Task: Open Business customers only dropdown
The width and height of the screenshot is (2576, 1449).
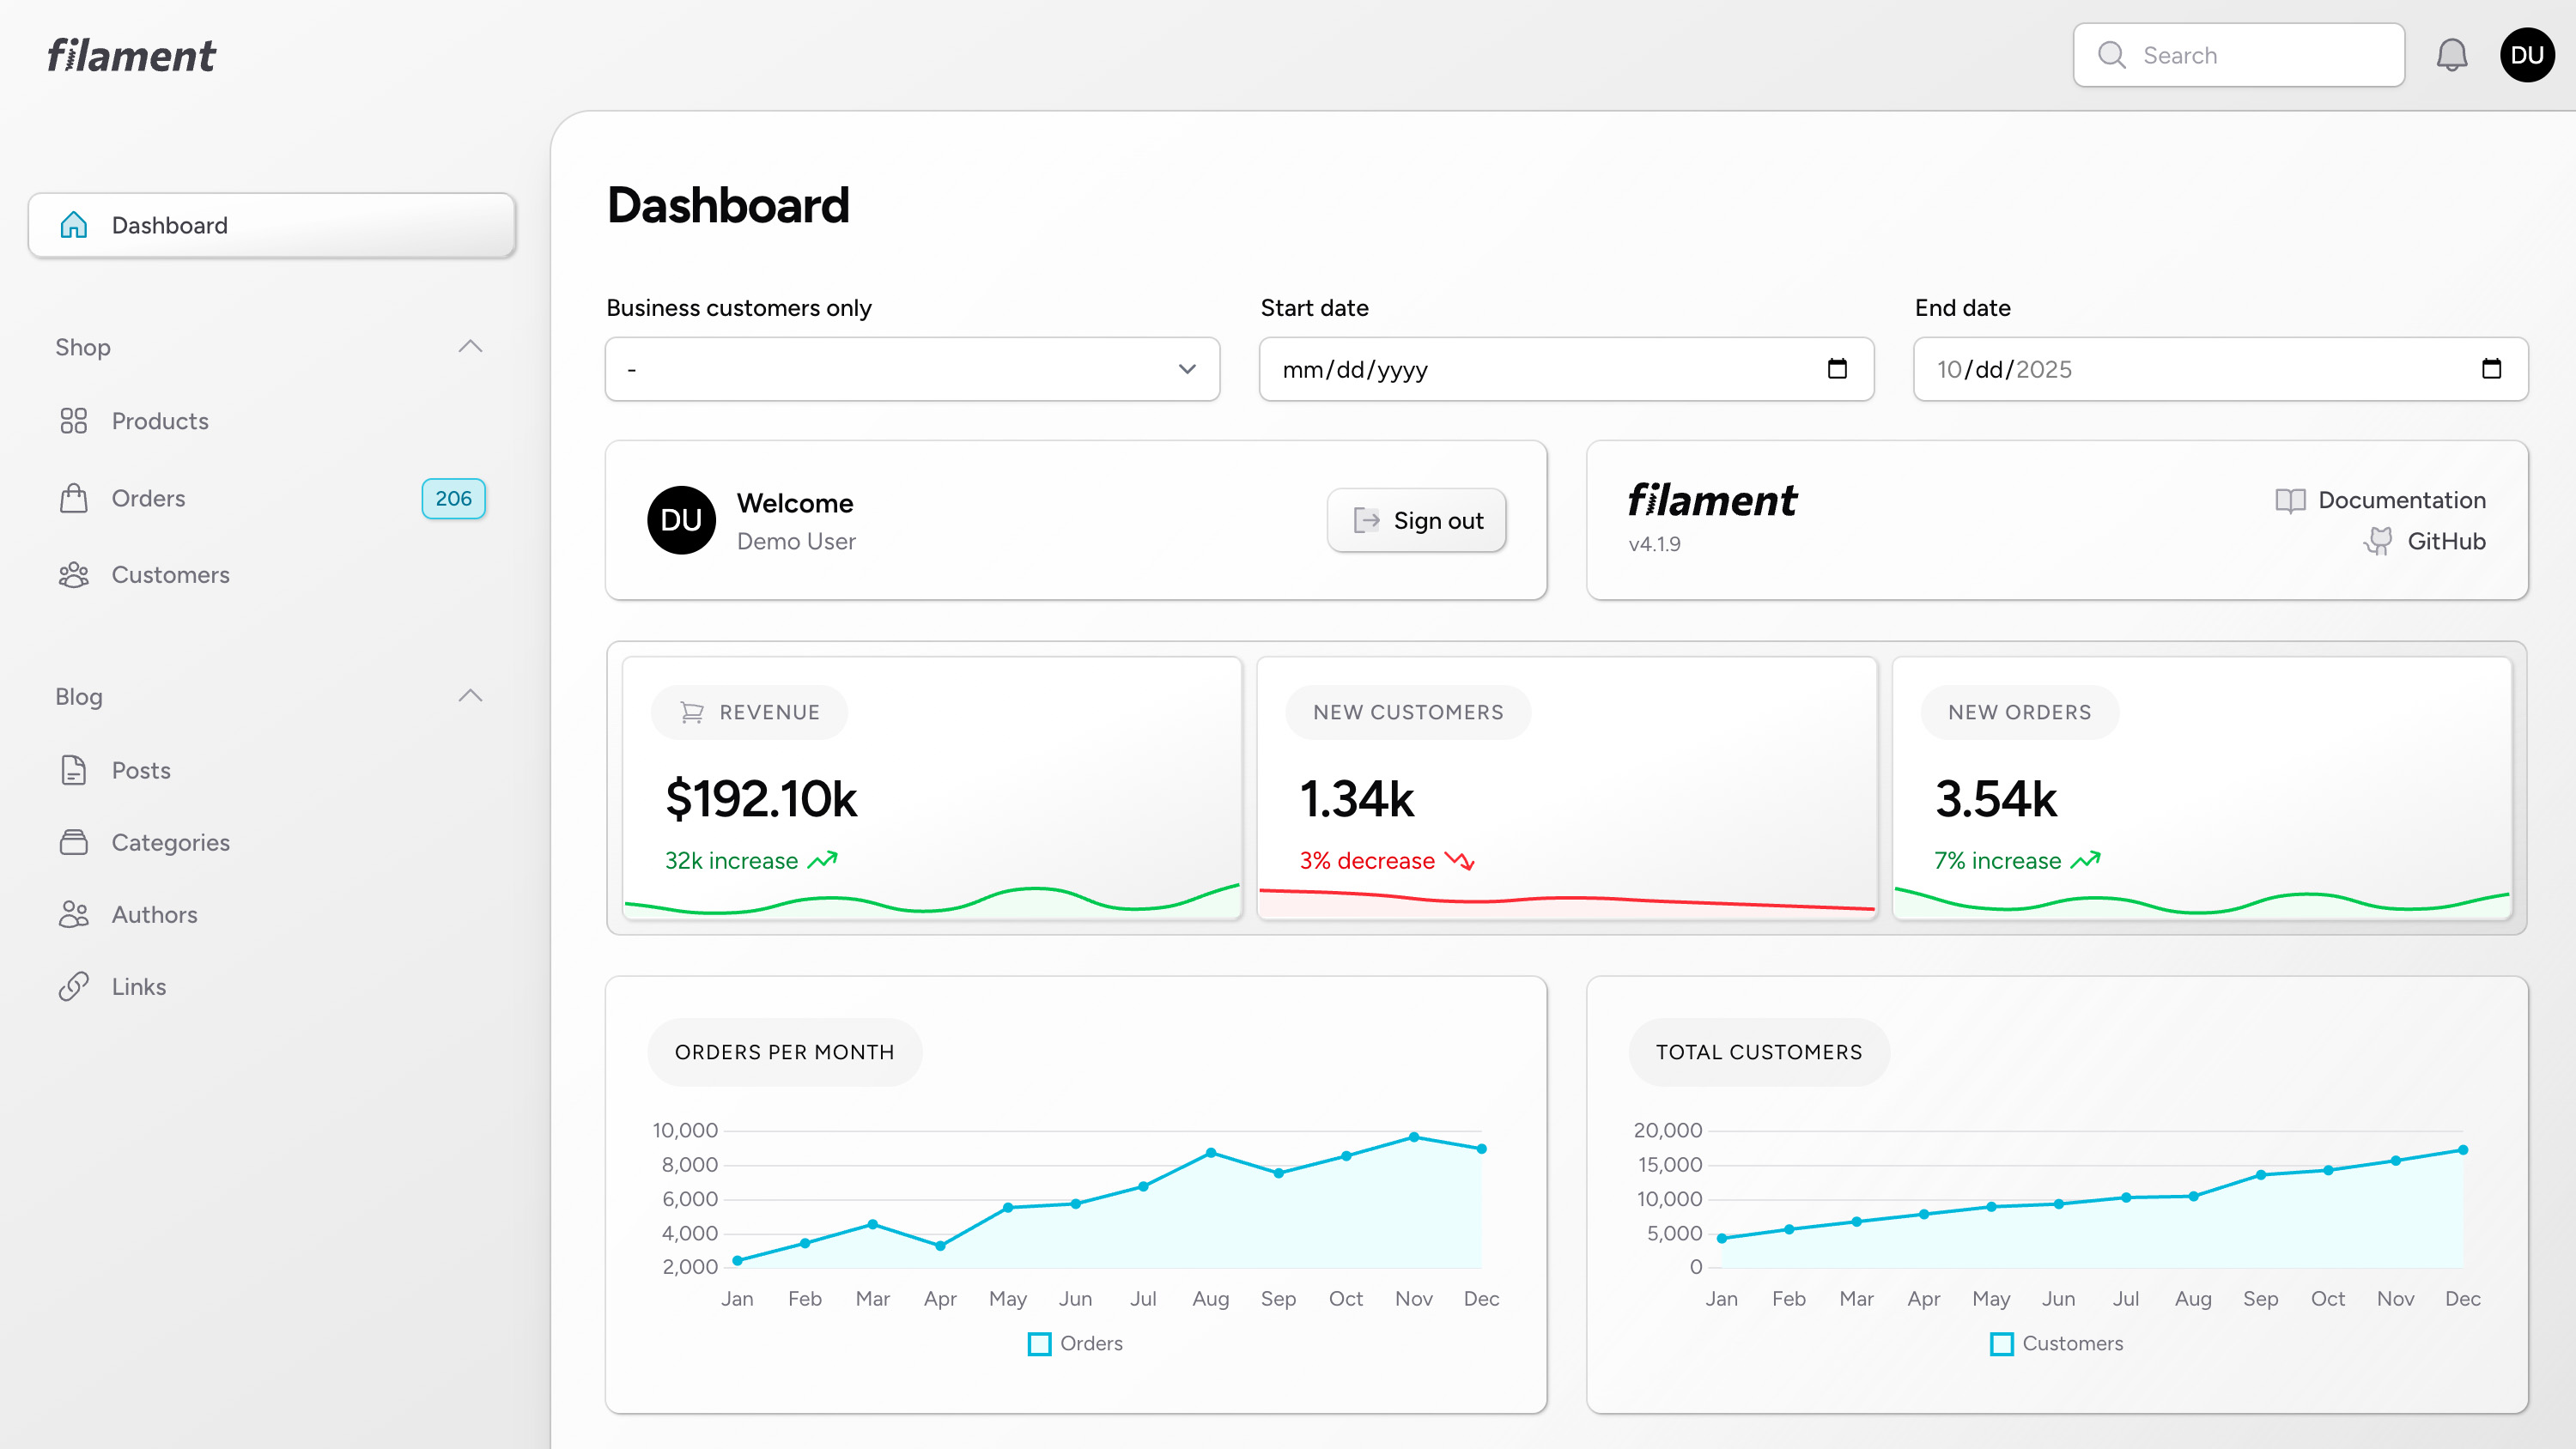Action: coord(912,369)
